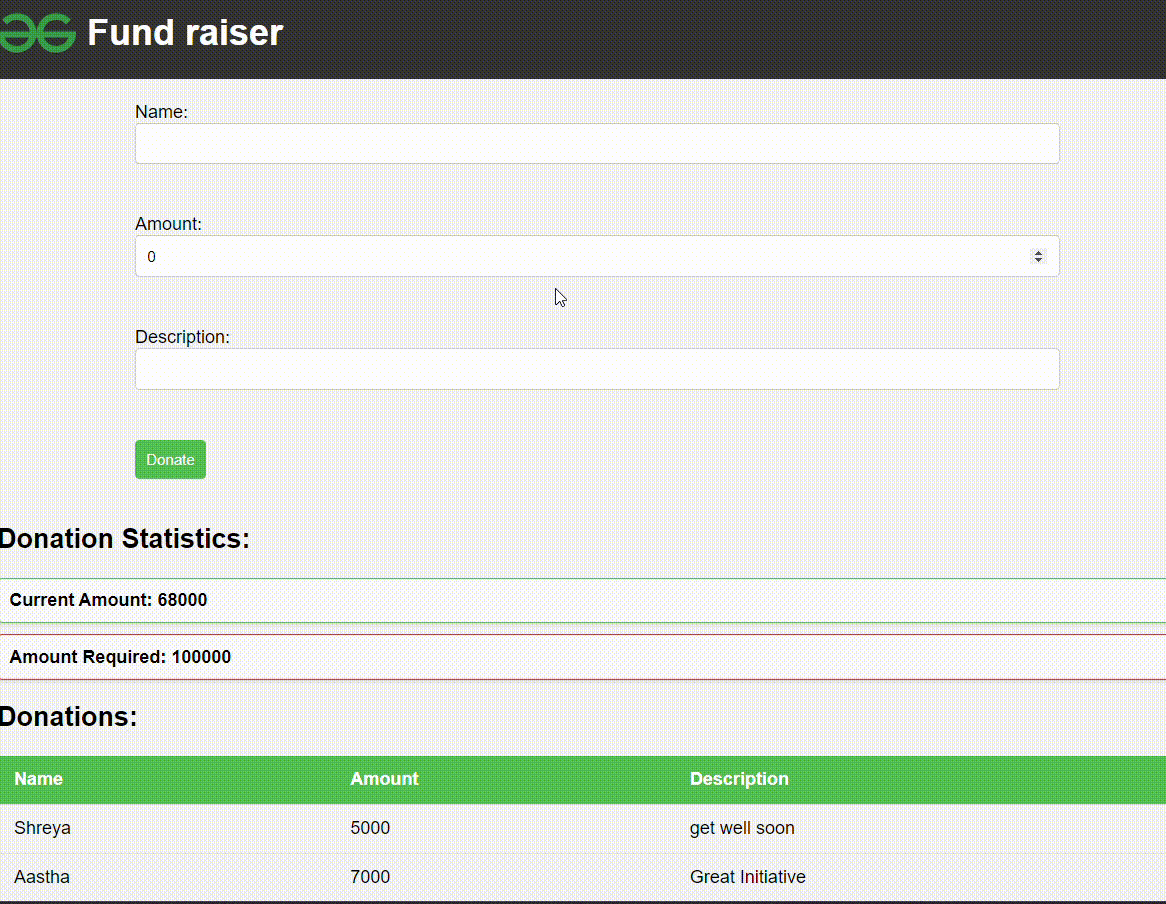The image size is (1166, 904).
Task: Focus the Description input field
Action: pyautogui.click(x=597, y=369)
